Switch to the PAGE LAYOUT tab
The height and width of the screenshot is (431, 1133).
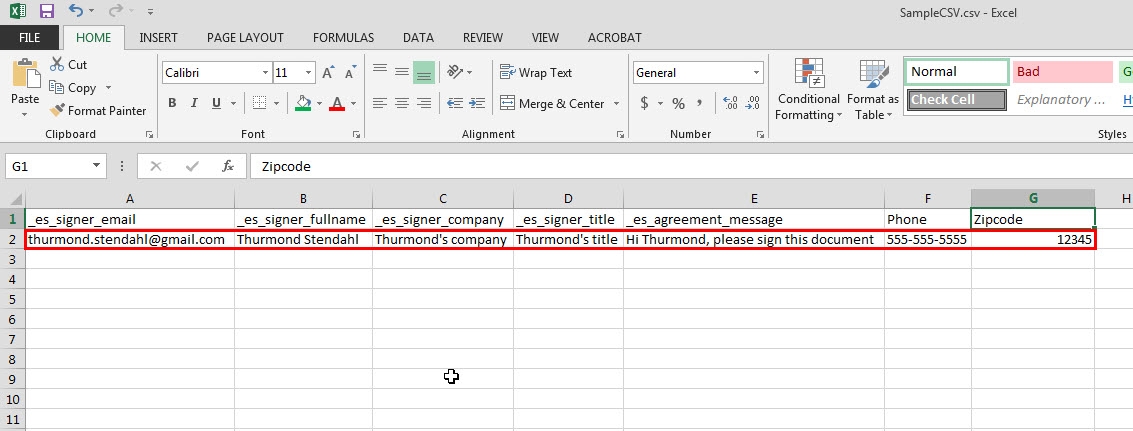(245, 38)
